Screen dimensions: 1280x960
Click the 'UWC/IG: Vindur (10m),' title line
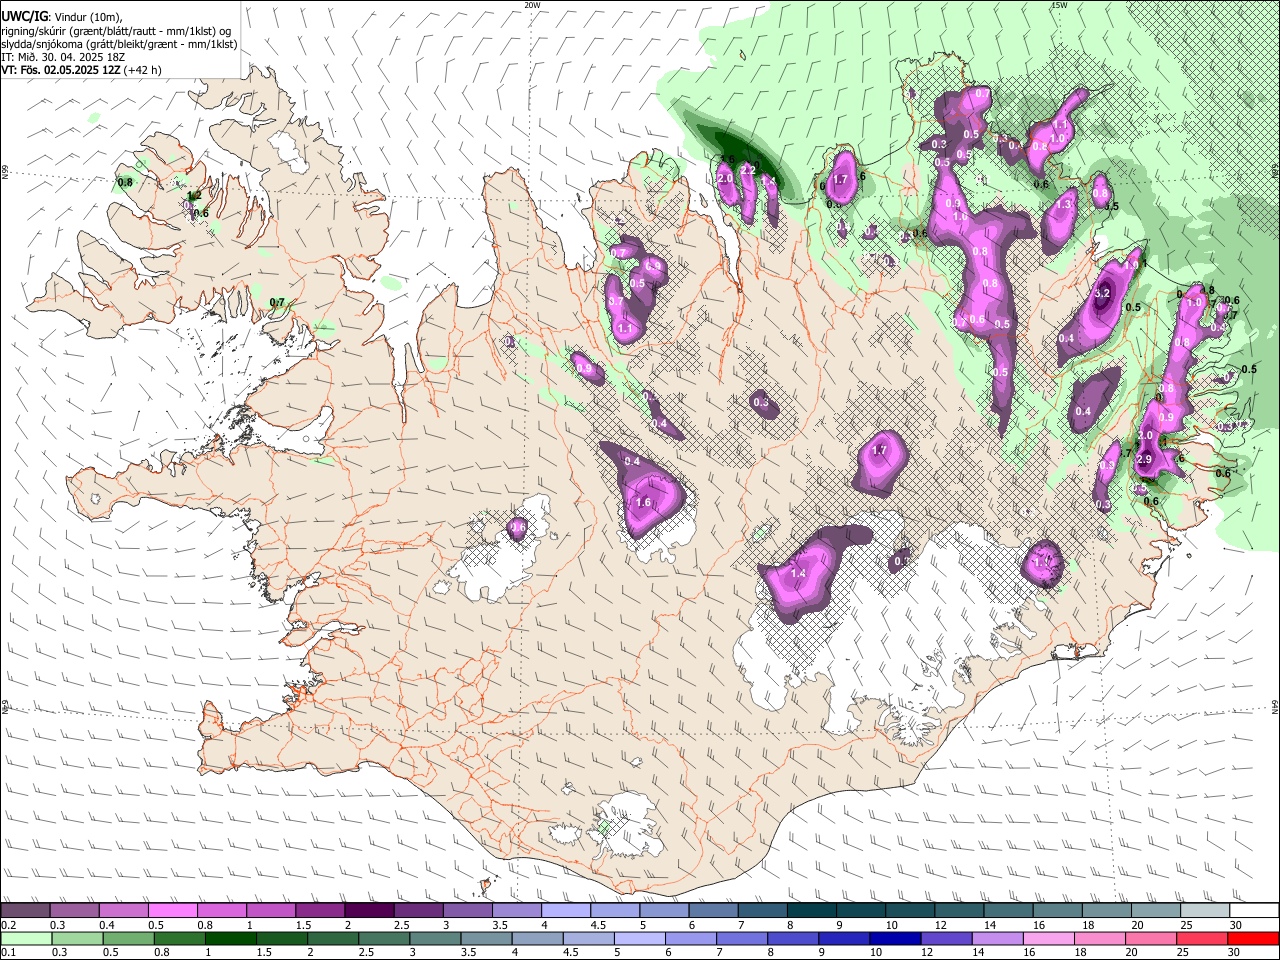[x=61, y=17]
